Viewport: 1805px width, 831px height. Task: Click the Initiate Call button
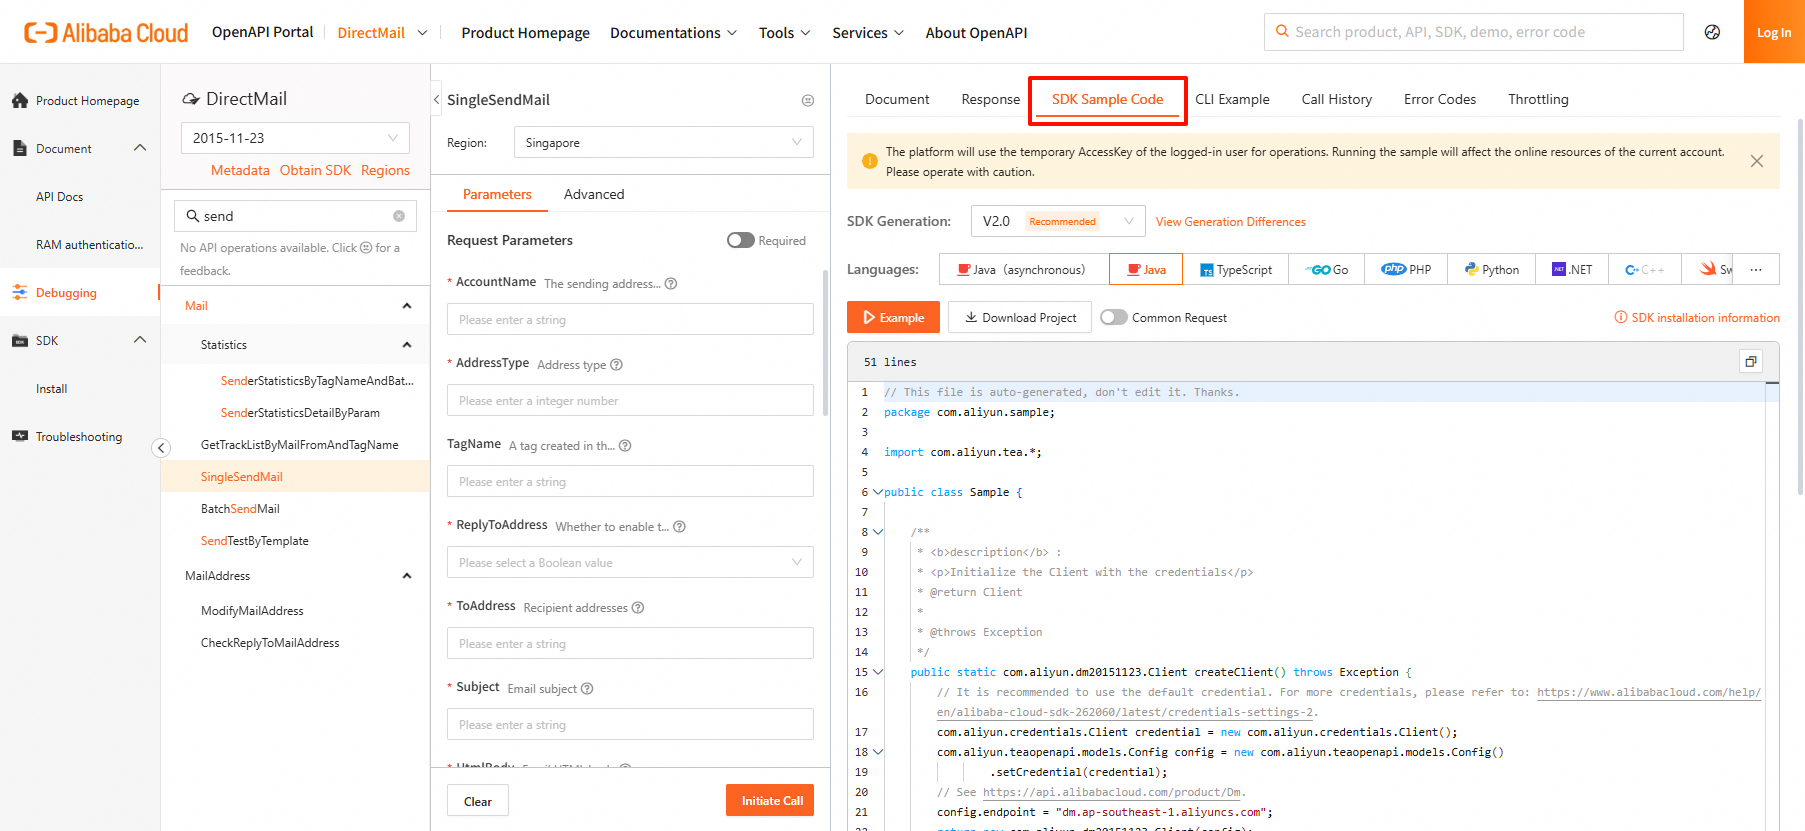(772, 801)
